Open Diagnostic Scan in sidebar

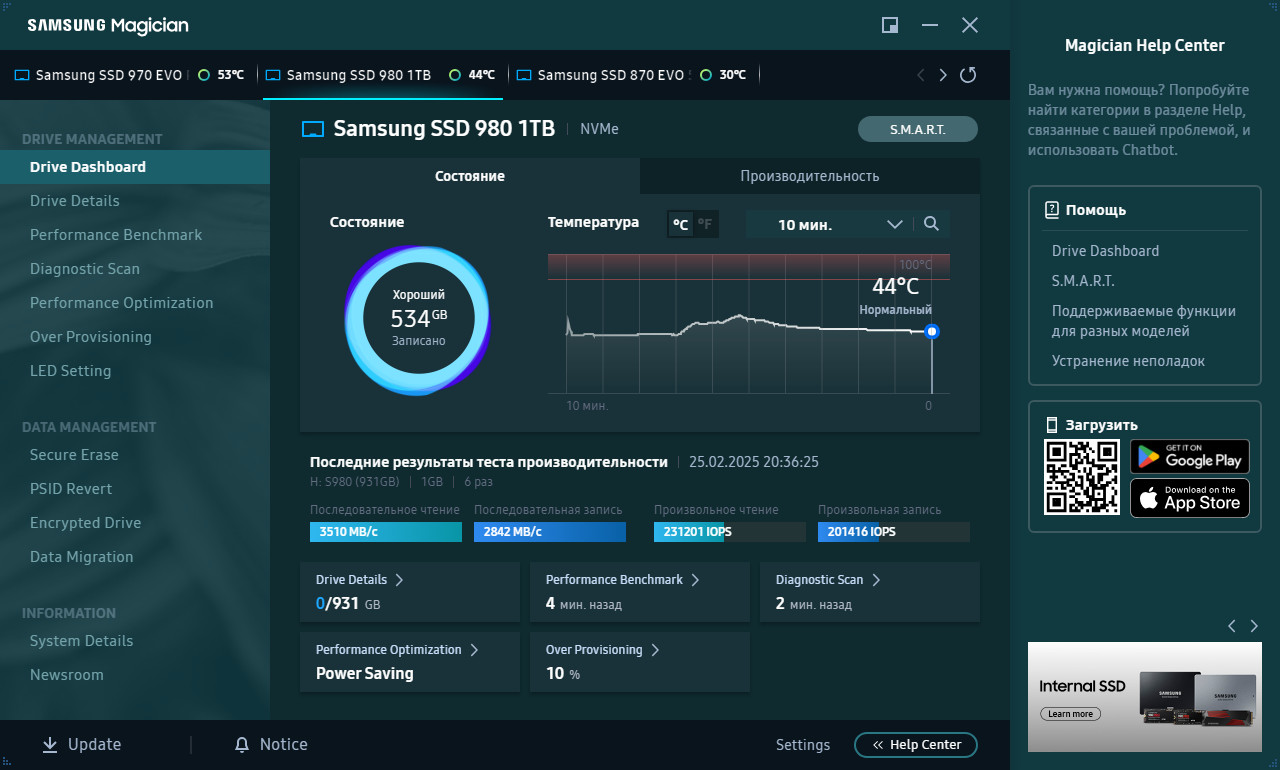pyautogui.click(x=135, y=269)
